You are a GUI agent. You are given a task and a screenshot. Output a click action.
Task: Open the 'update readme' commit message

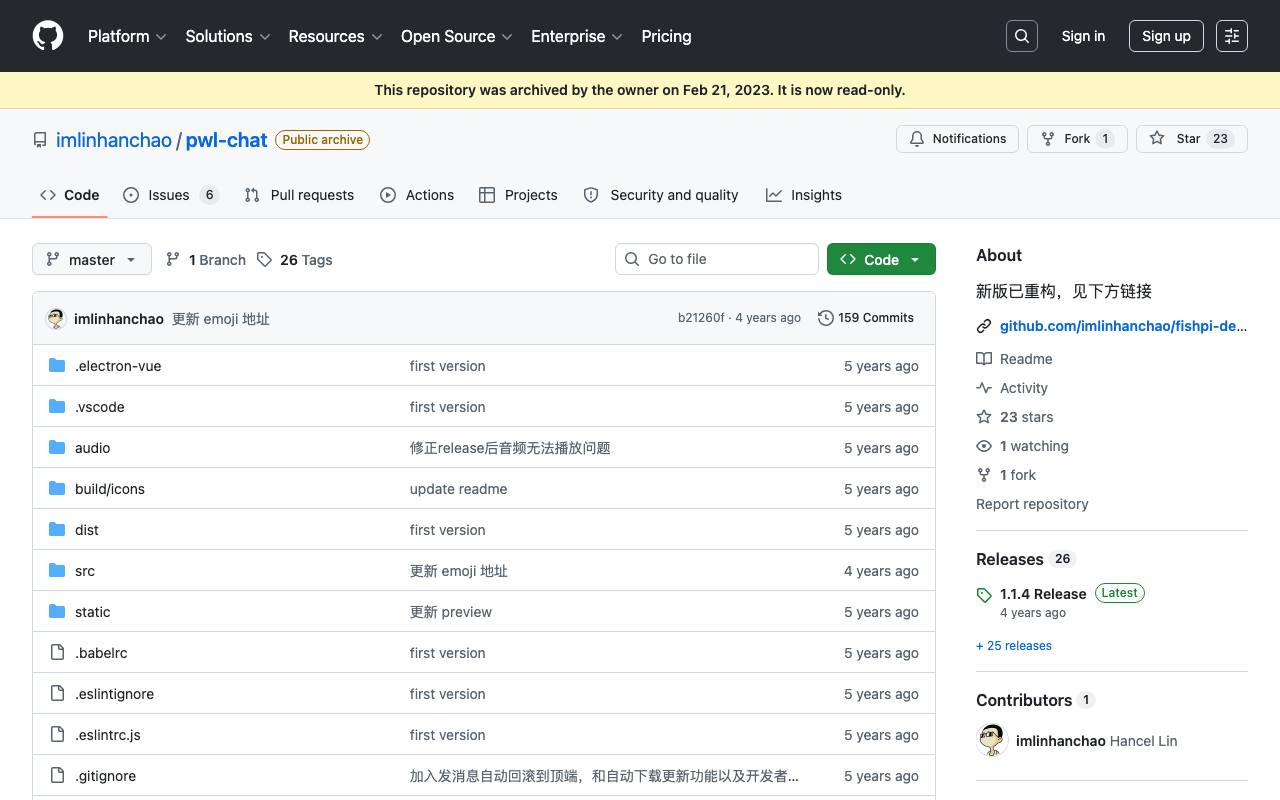pos(459,489)
